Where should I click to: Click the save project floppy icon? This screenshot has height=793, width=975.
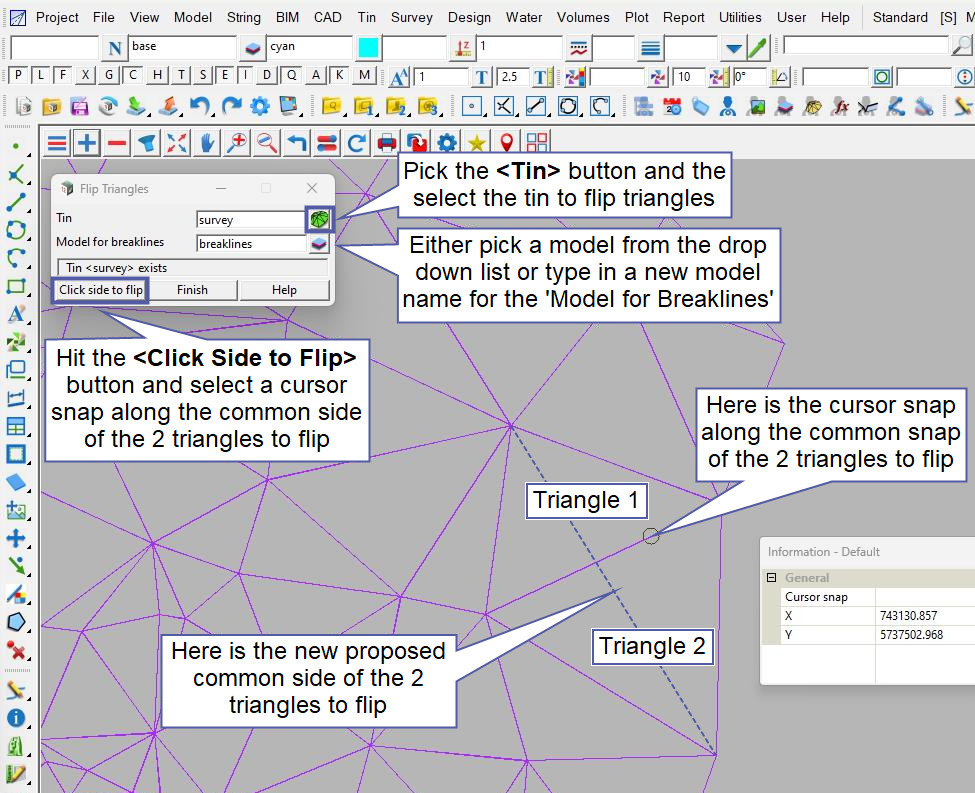79,106
